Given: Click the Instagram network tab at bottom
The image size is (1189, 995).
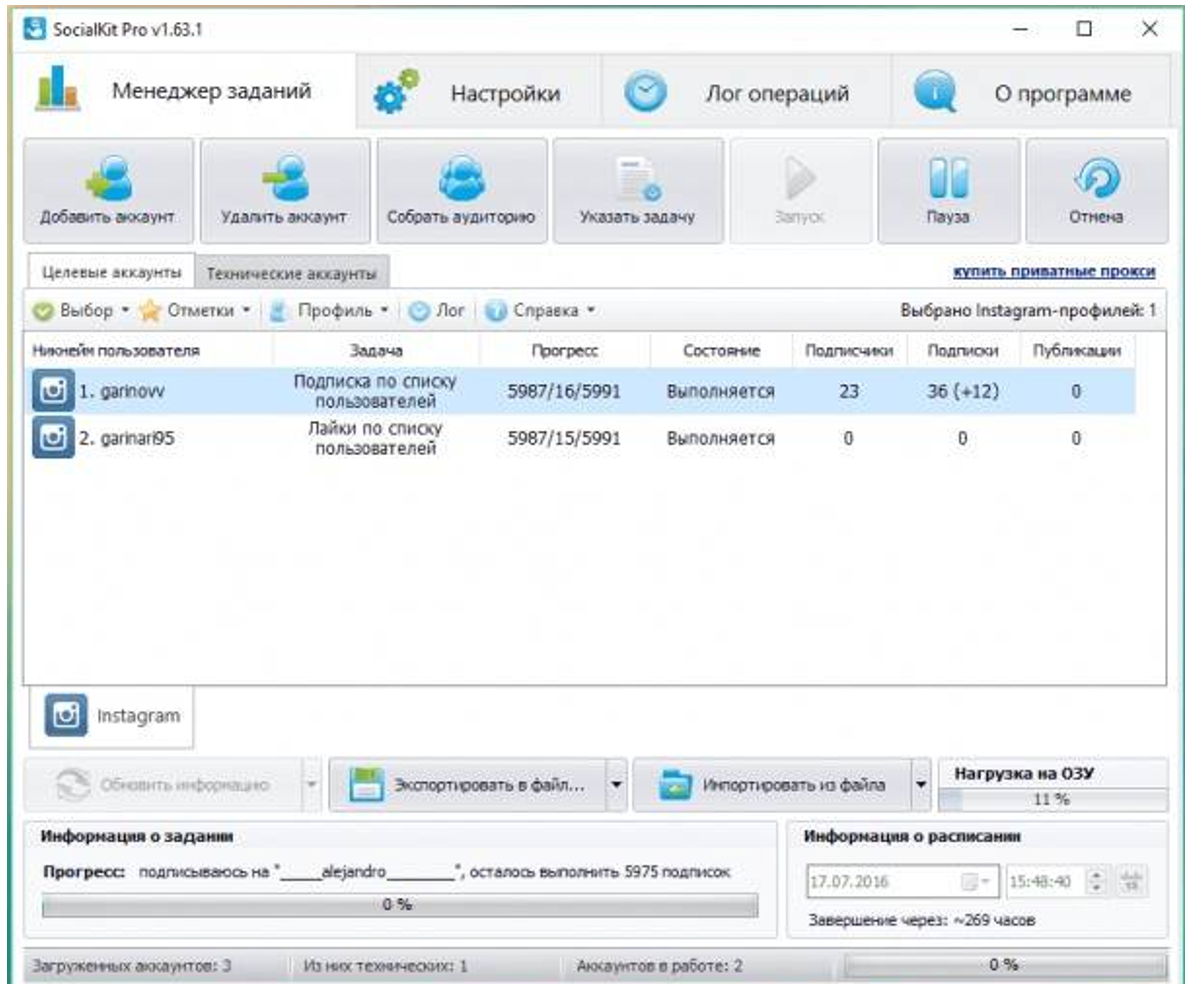Looking at the screenshot, I should tap(111, 716).
